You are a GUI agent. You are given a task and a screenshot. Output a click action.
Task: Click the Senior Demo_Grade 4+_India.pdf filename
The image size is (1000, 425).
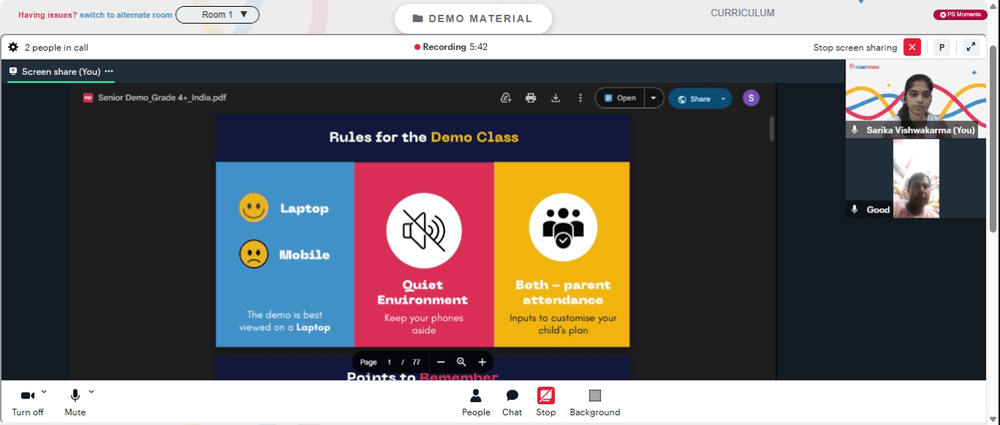162,98
